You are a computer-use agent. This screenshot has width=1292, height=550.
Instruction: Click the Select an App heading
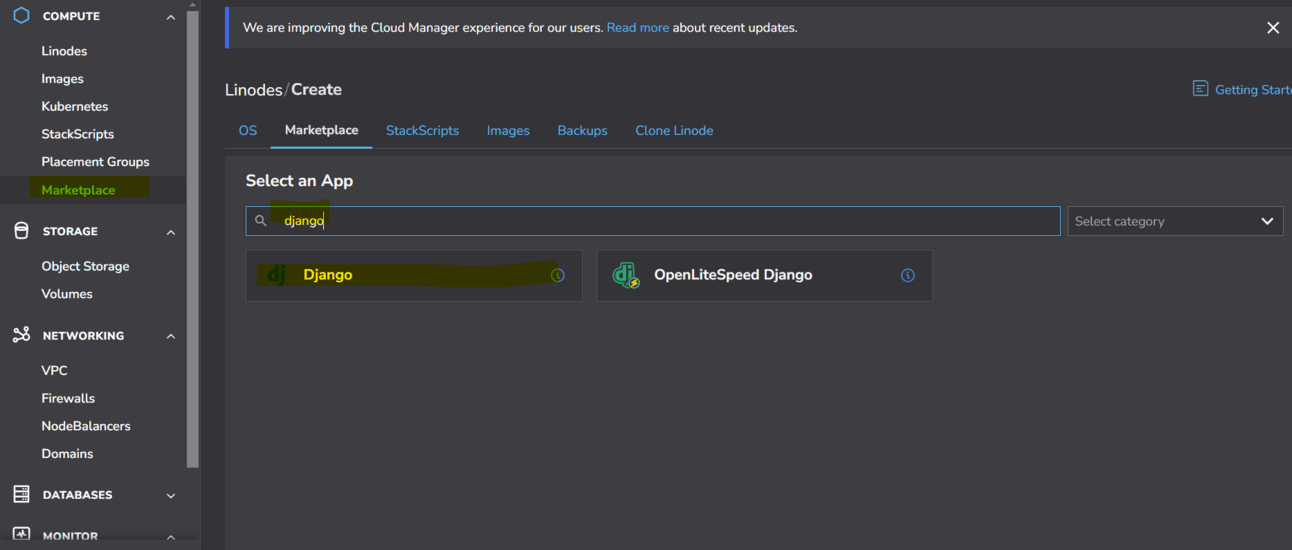pos(299,181)
